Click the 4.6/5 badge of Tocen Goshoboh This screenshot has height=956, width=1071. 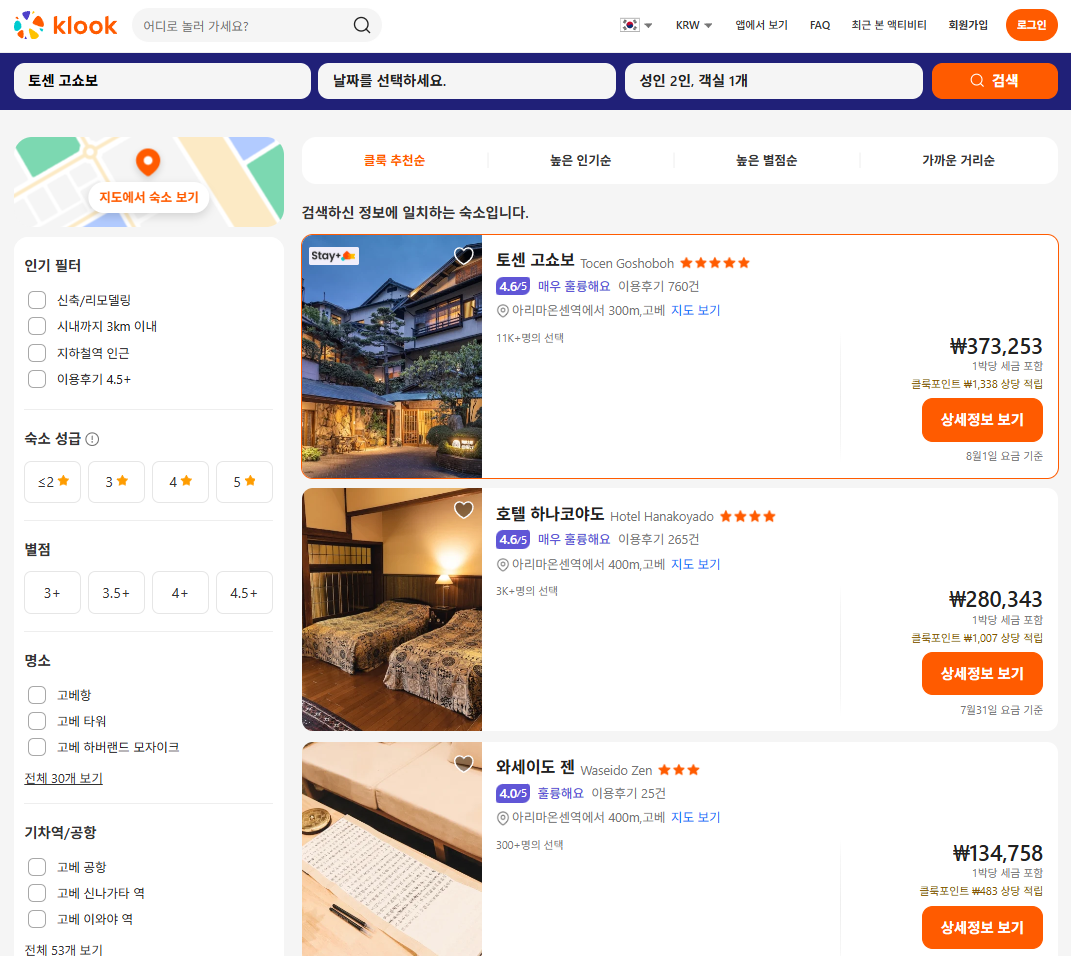[x=513, y=287]
